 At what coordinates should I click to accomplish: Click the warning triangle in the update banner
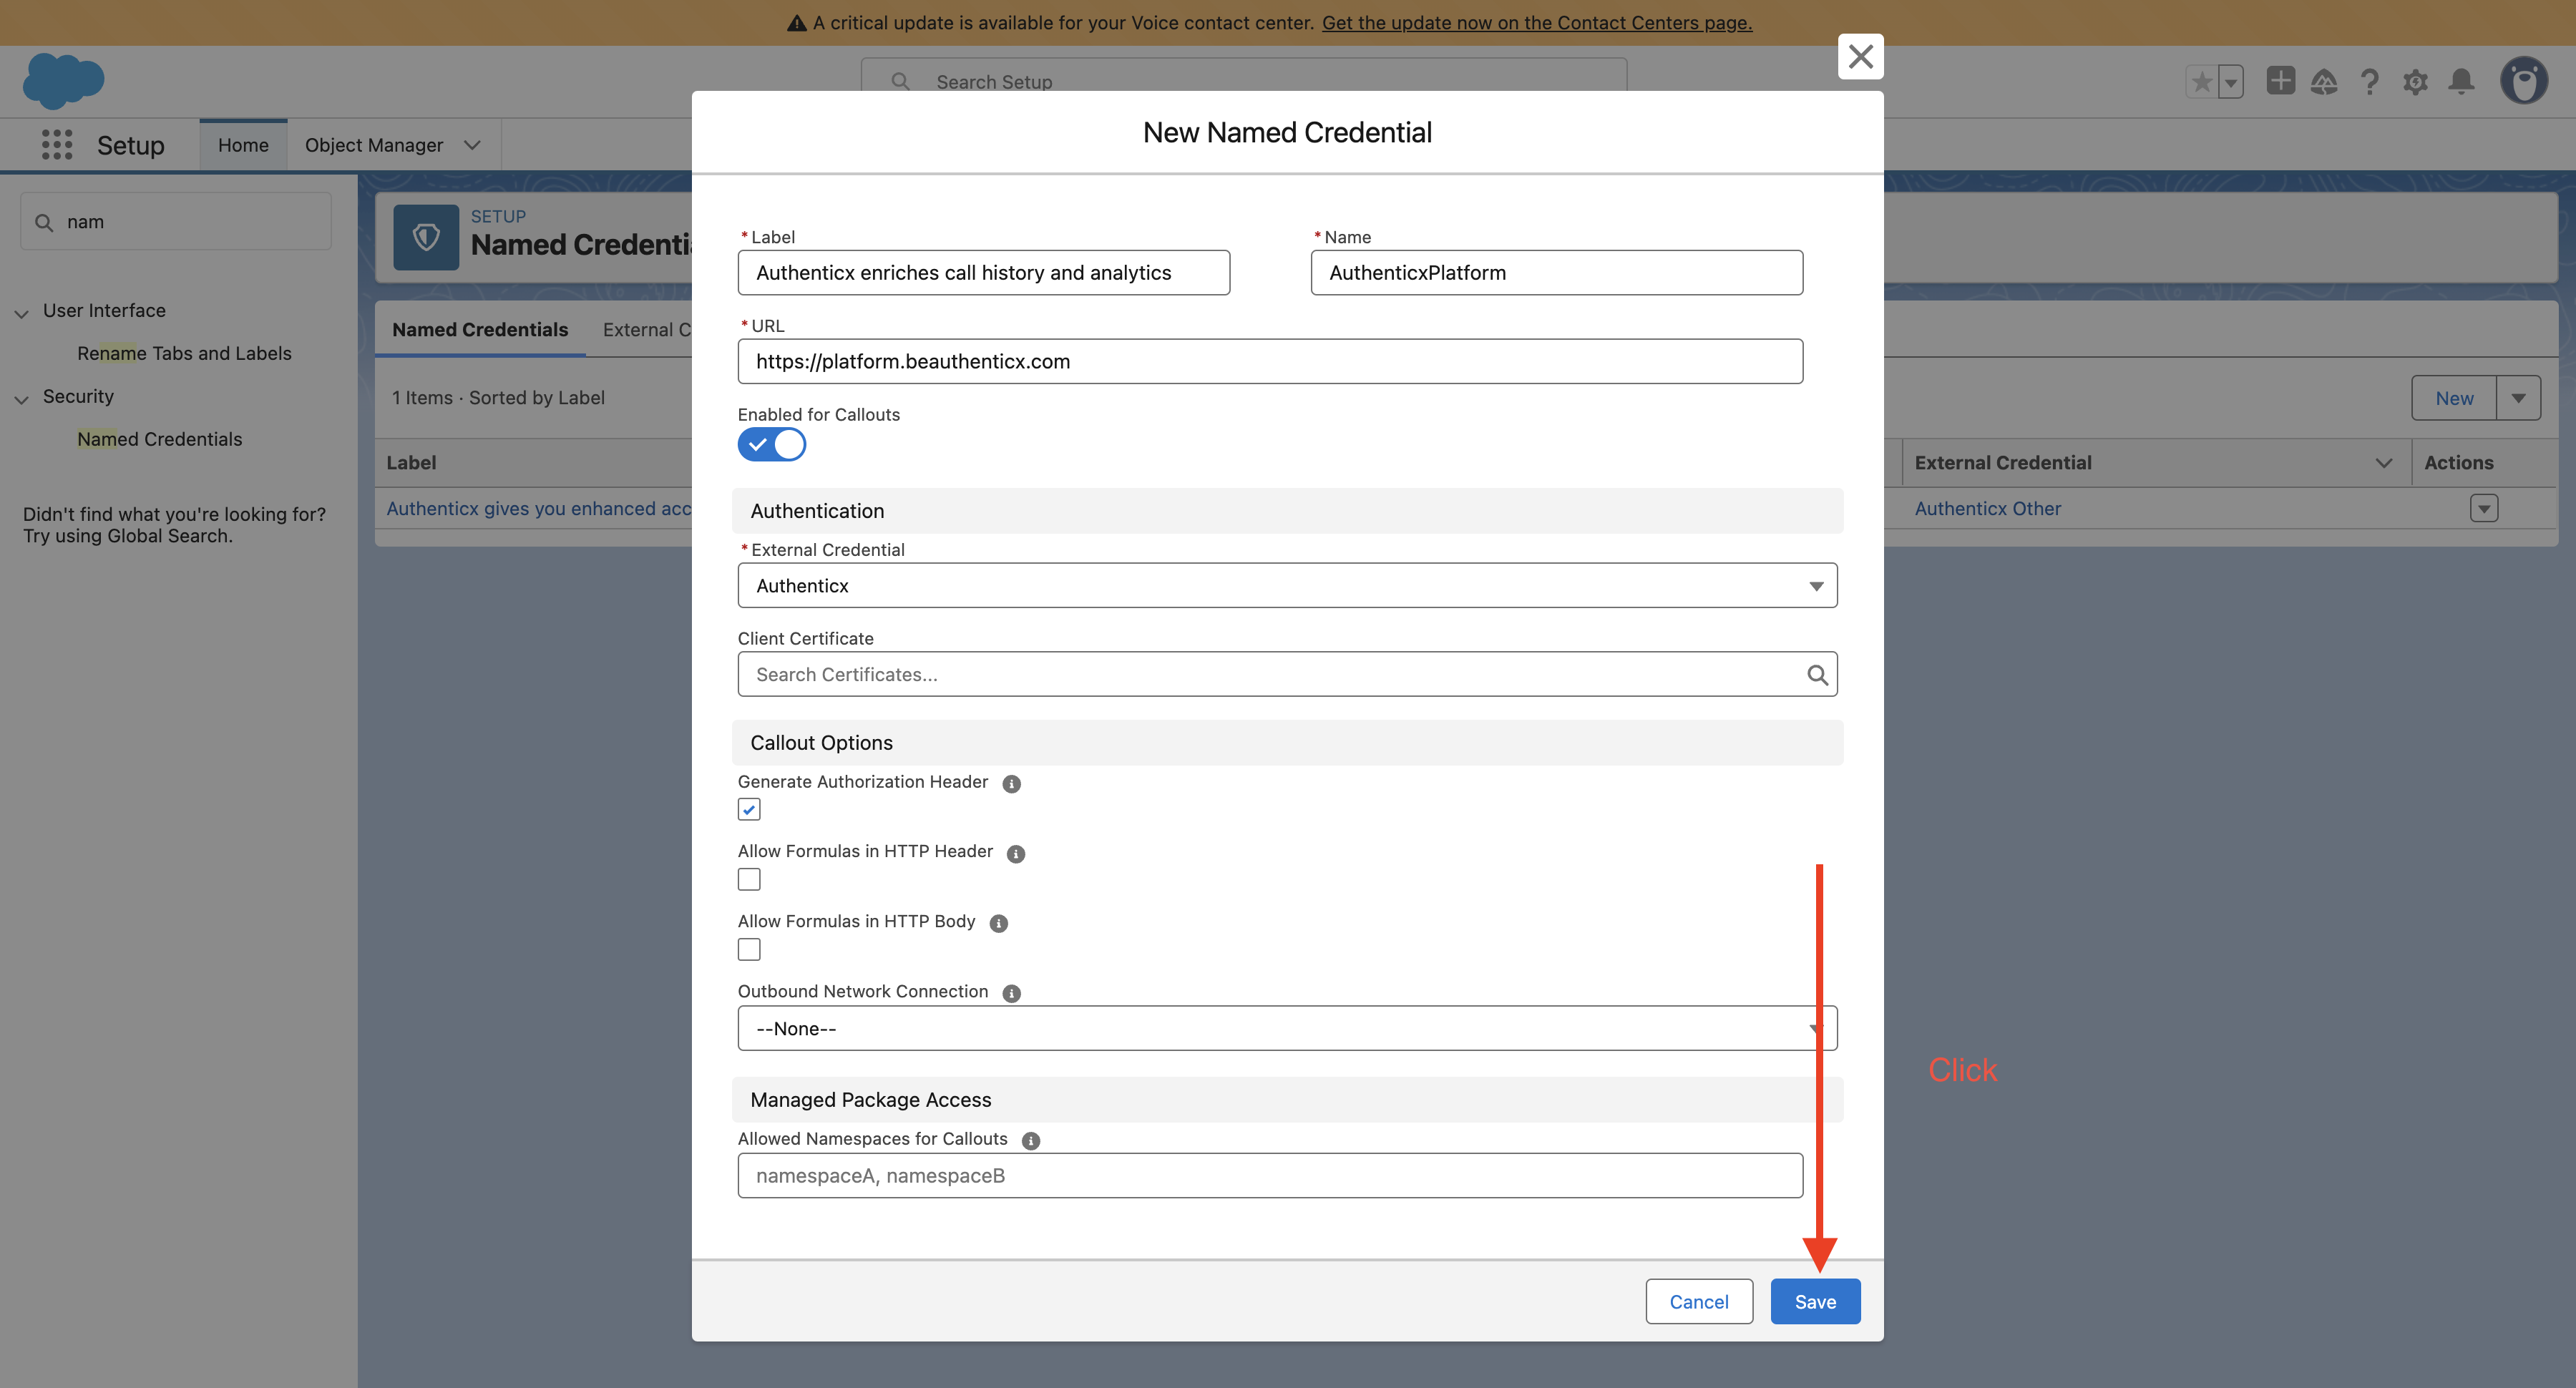tap(796, 23)
